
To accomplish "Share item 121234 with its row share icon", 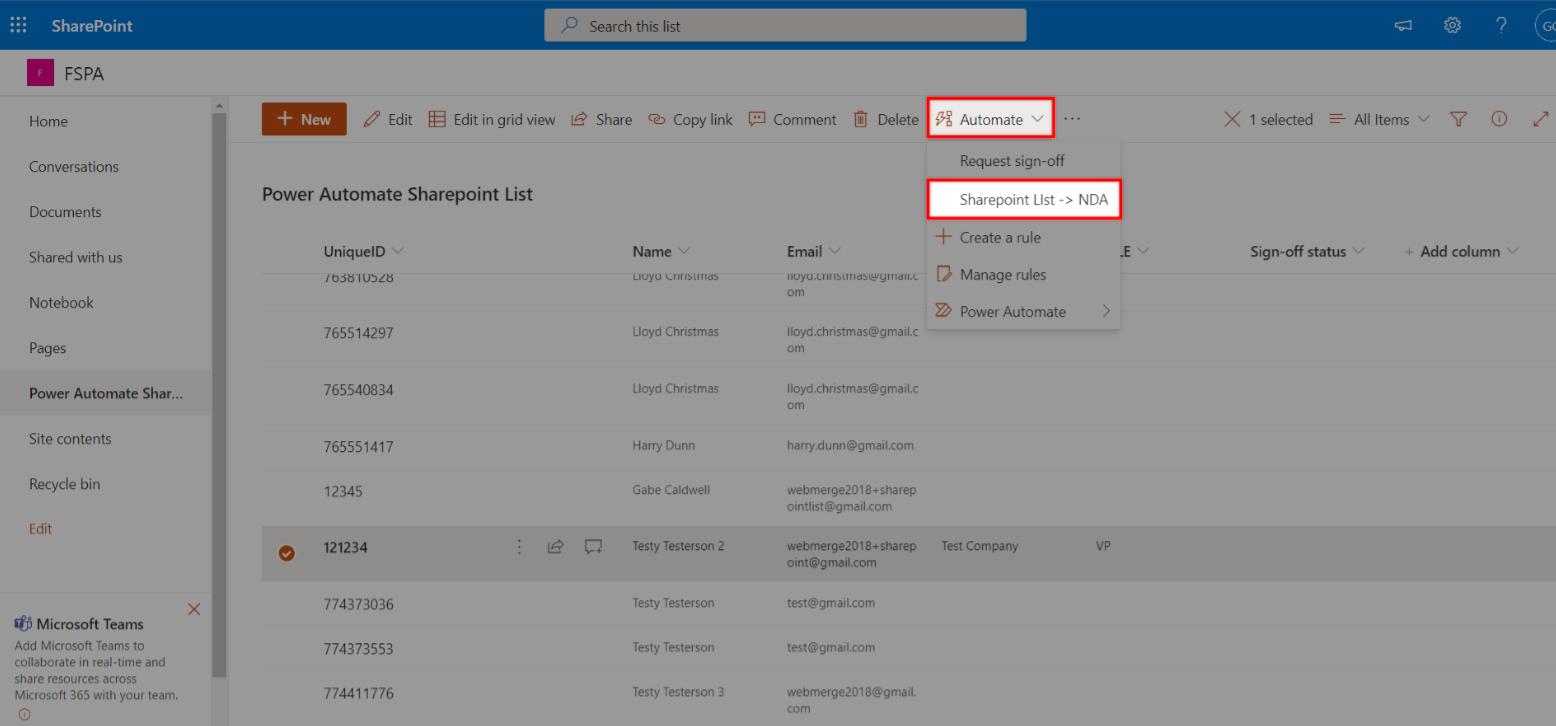I will pyautogui.click(x=555, y=547).
